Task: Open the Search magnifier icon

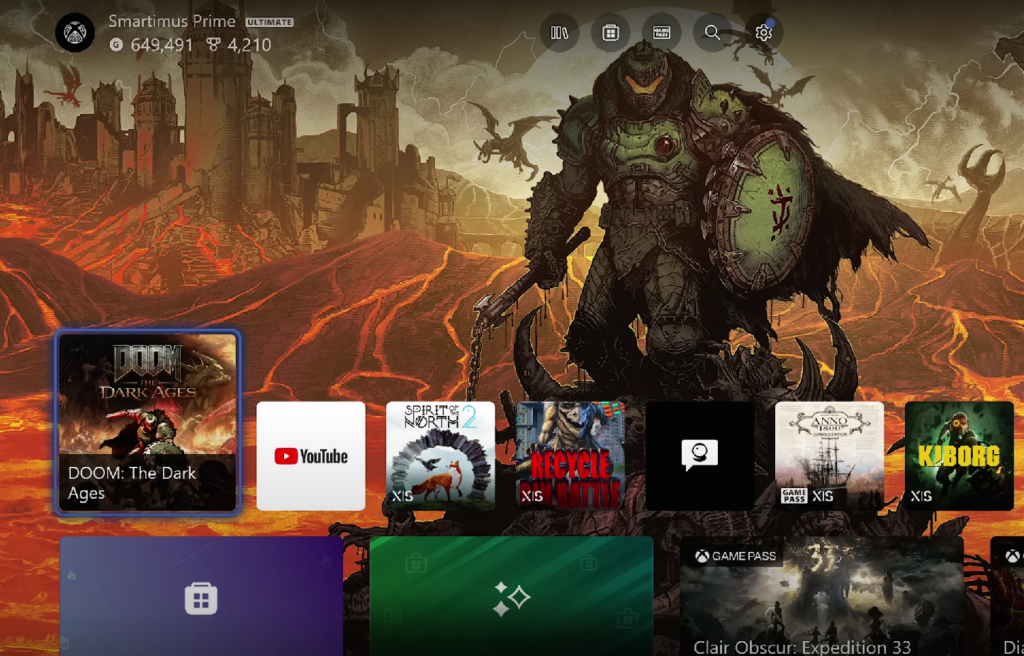Action: pos(712,32)
